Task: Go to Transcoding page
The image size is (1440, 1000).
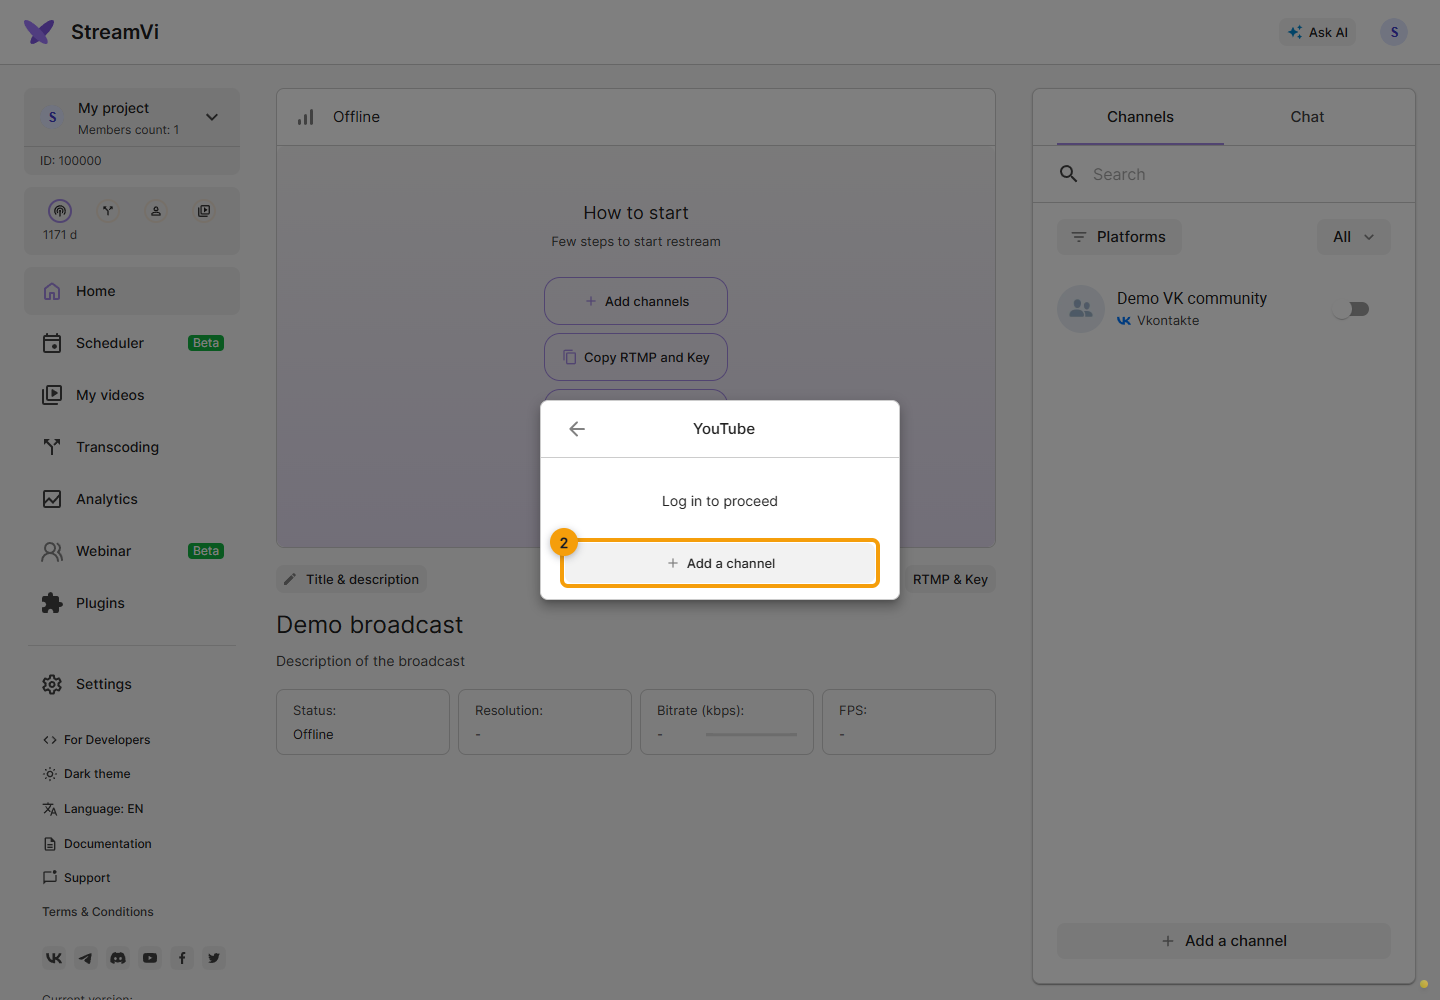Action: [x=132, y=447]
